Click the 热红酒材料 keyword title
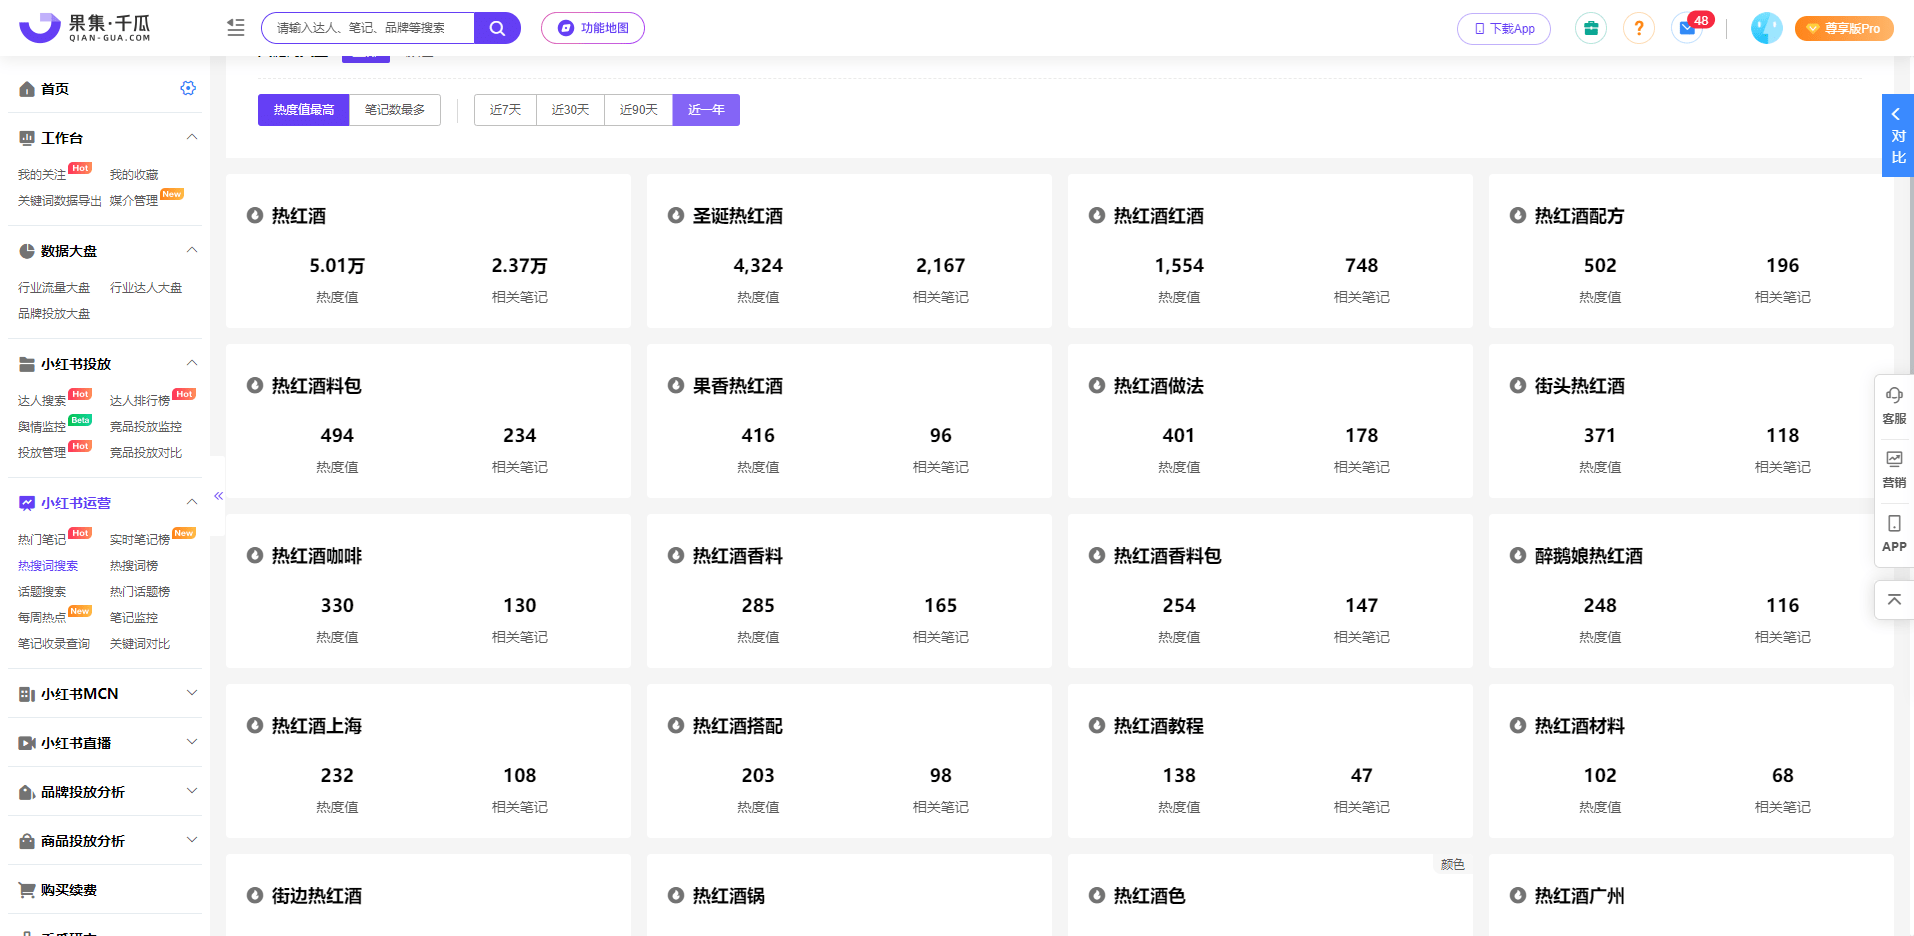The height and width of the screenshot is (936, 1914). pyautogui.click(x=1580, y=726)
